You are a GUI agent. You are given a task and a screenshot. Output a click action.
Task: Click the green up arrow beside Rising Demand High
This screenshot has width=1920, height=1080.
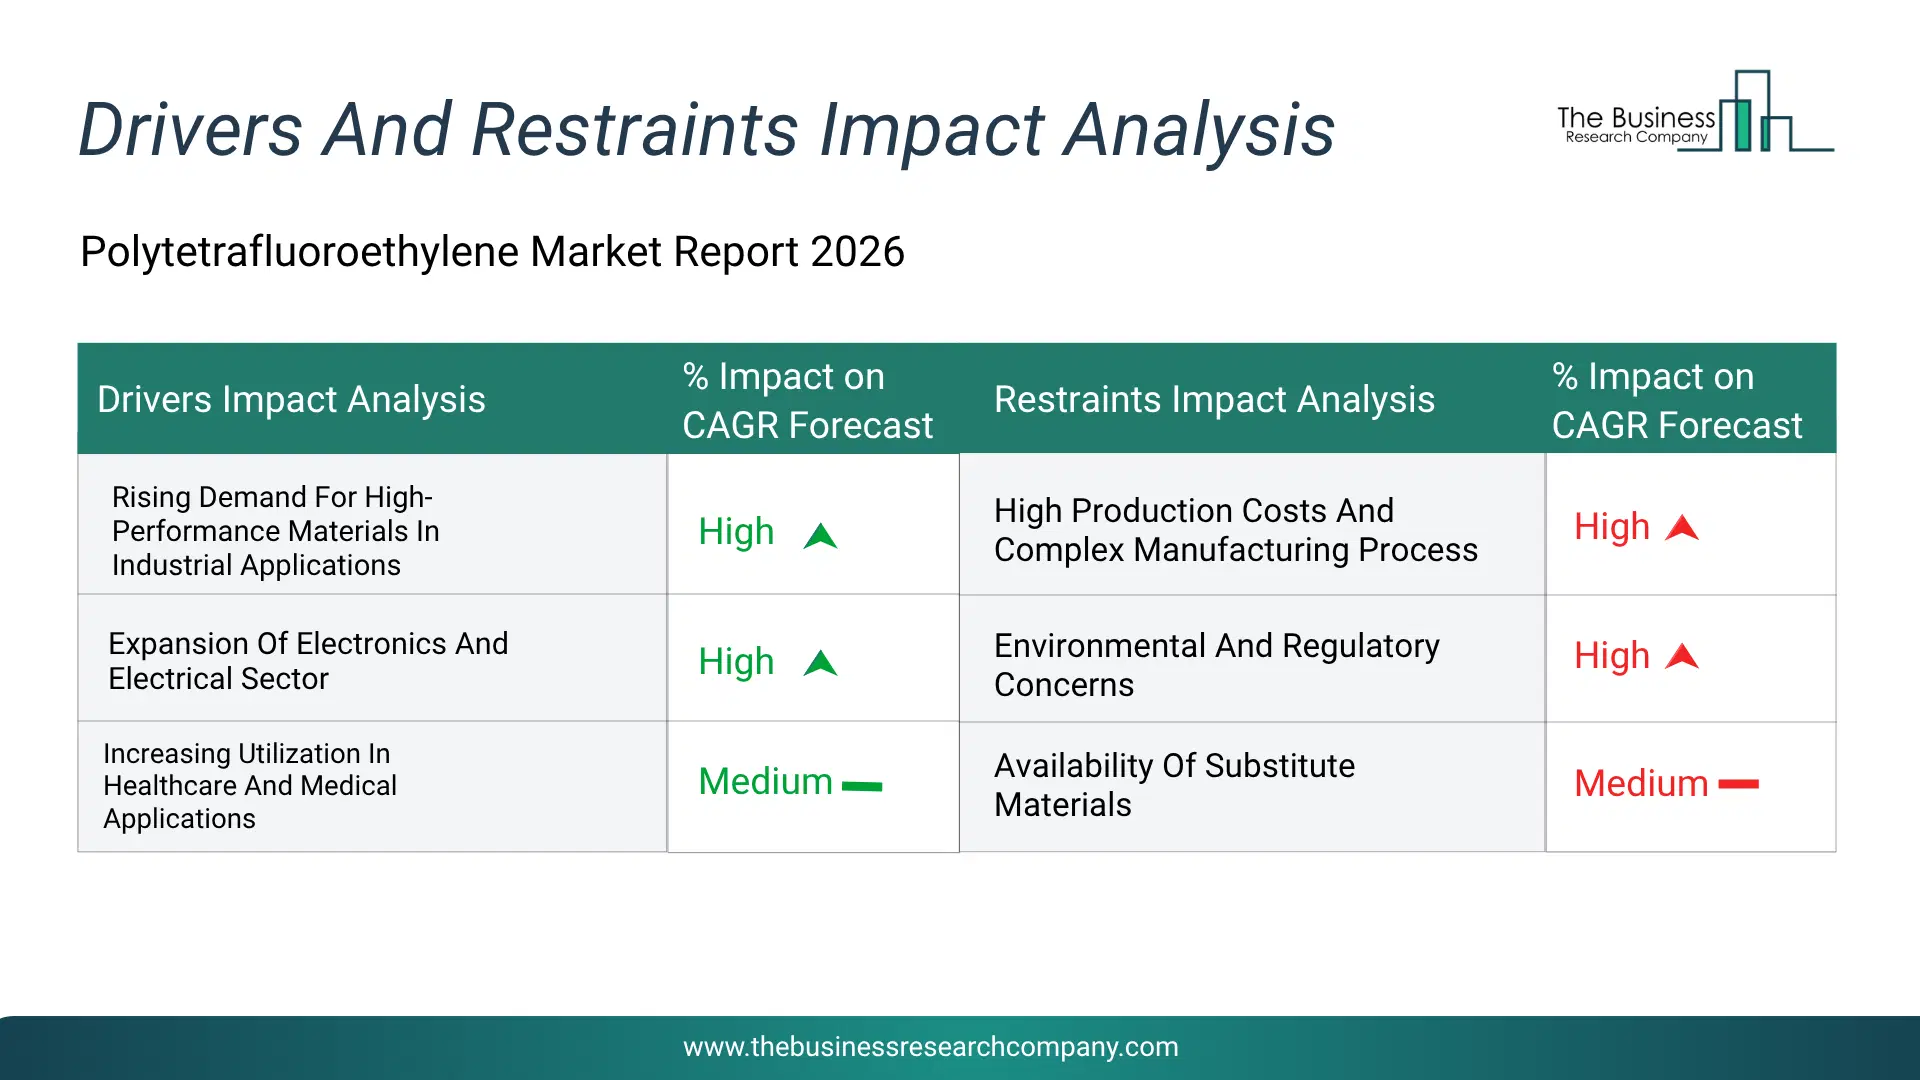pos(820,536)
